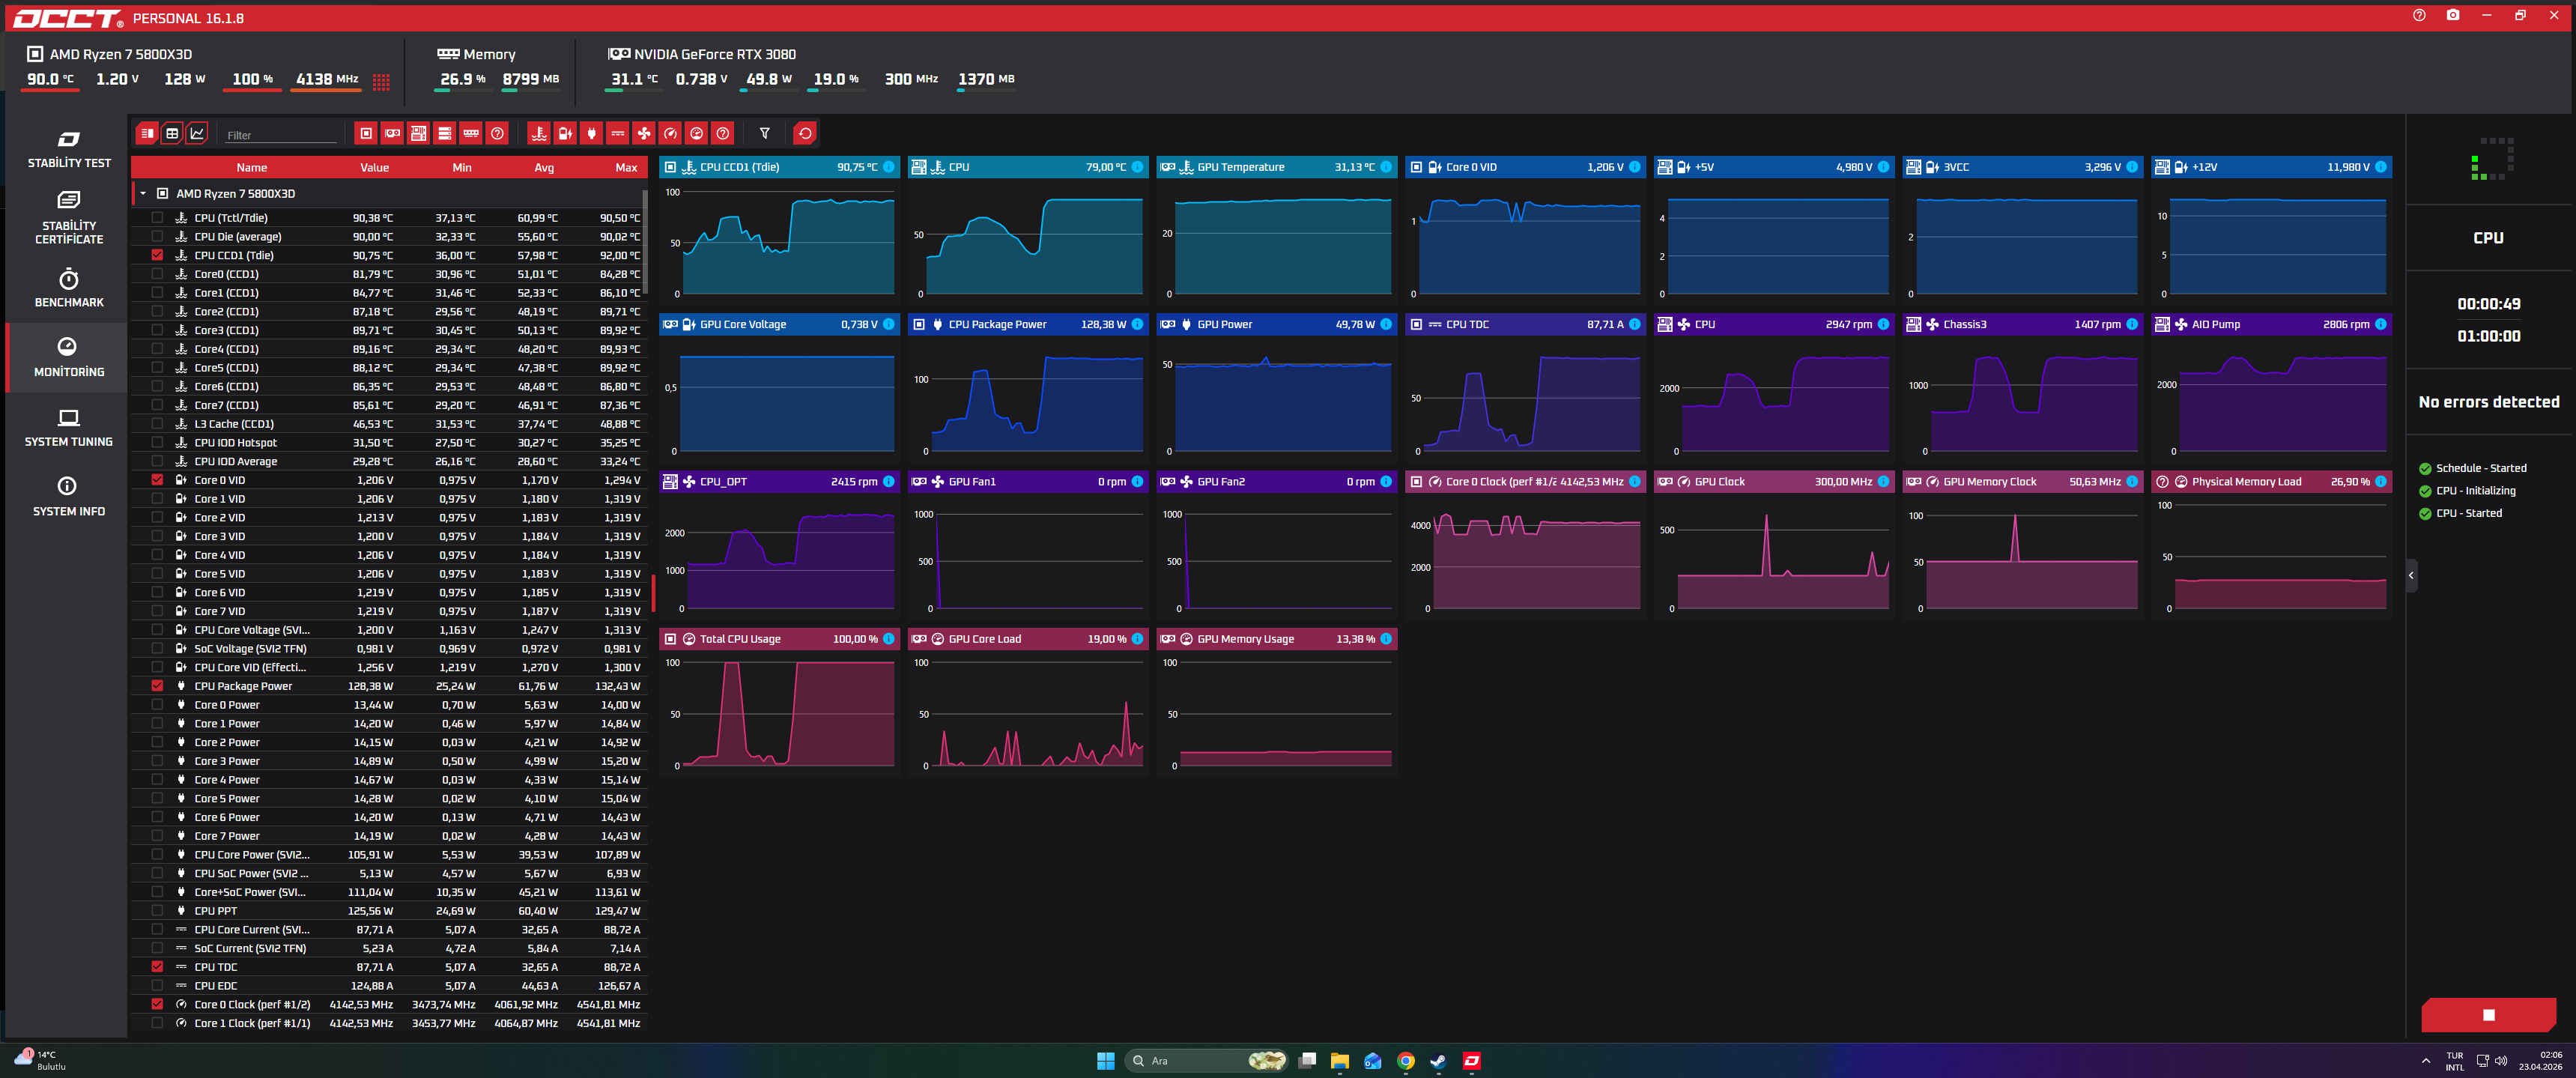
Task: Toggle the memory module hardware filter icon
Action: [471, 133]
